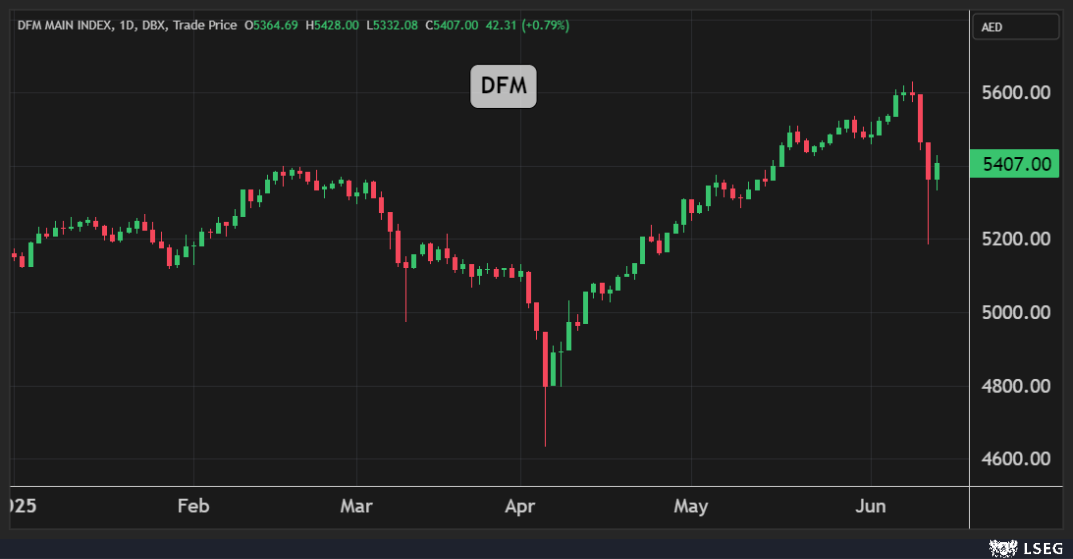Click the open value O5364.69
Viewport: 1073px width, 559px height.
pyautogui.click(x=271, y=25)
